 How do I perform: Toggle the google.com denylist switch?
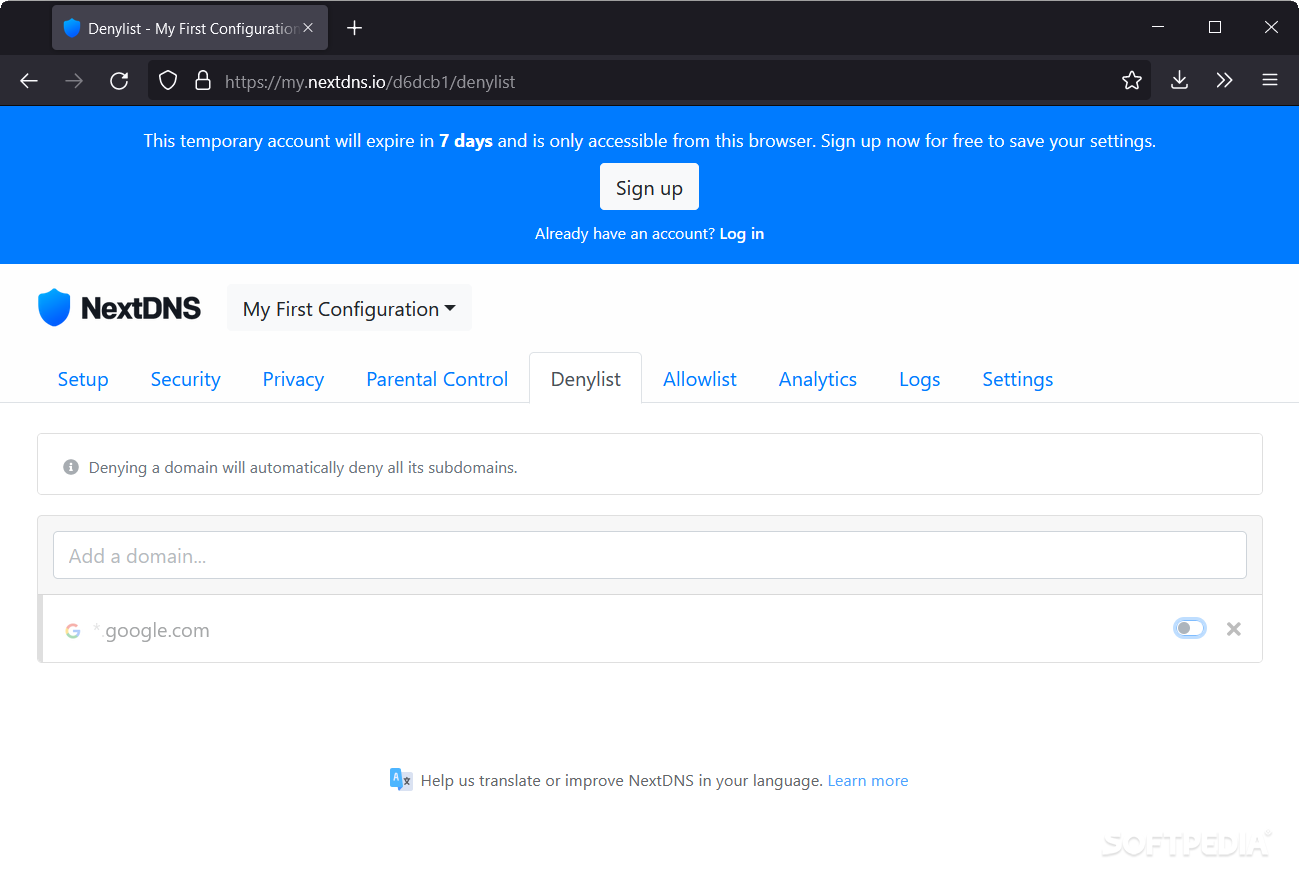click(1189, 628)
